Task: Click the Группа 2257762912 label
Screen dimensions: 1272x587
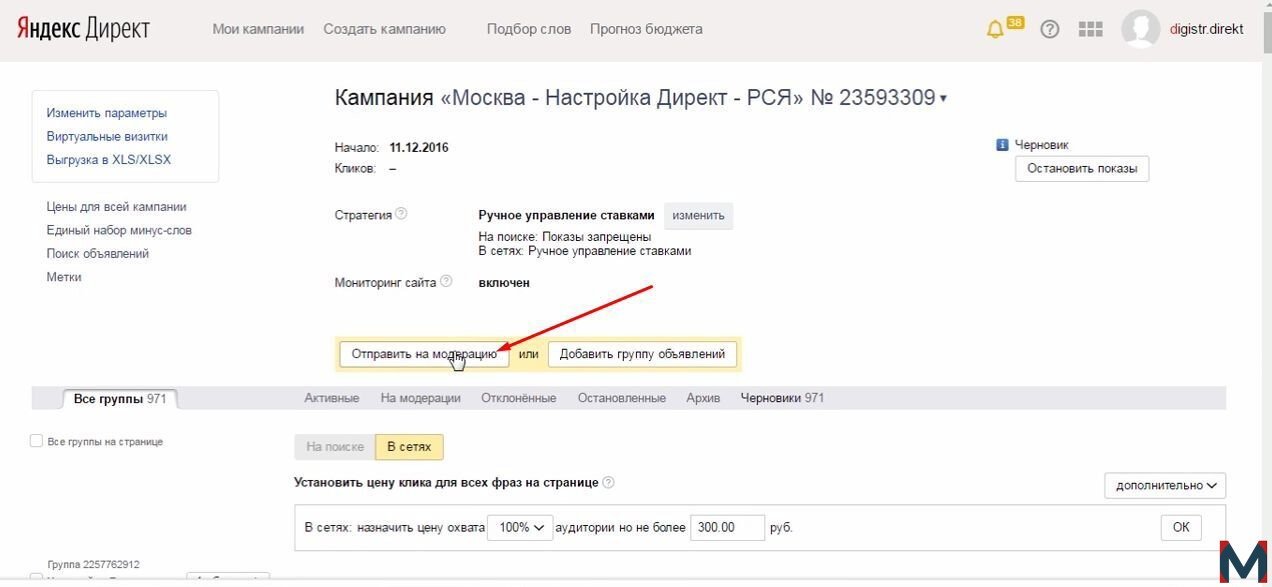Action: point(94,565)
